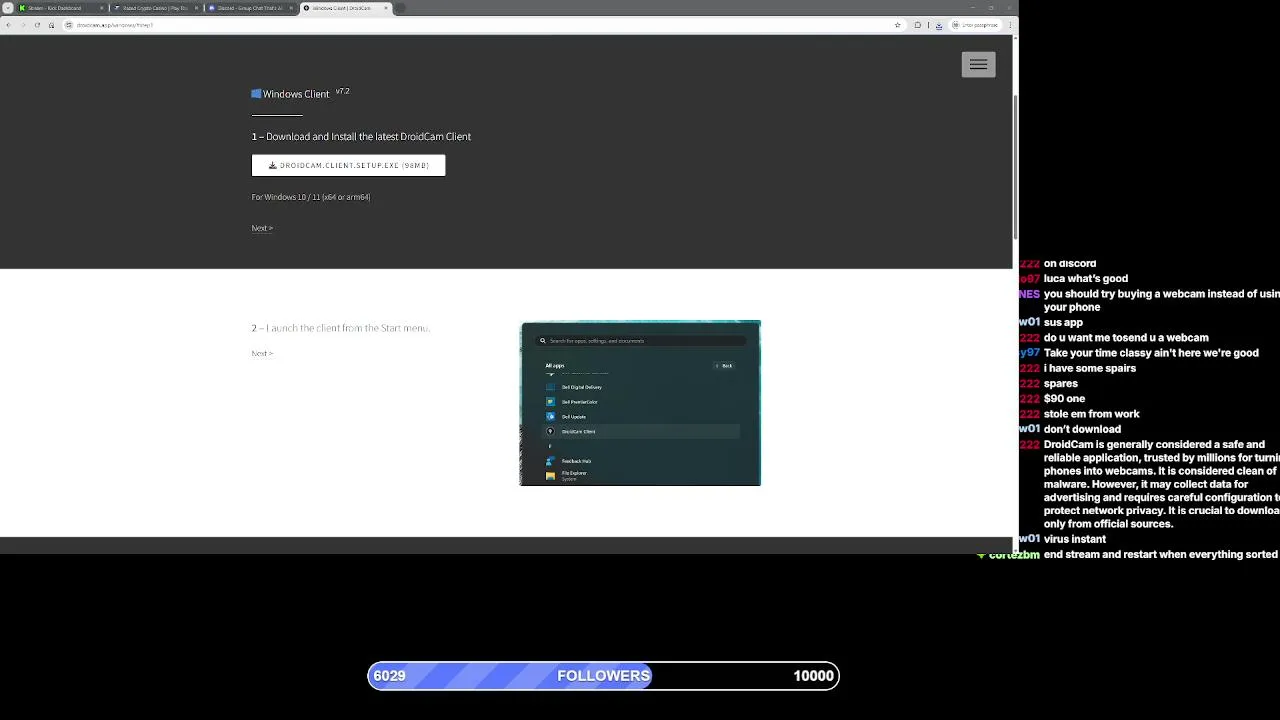Screen dimensions: 1280x720
Task: Click the 'sus app' chat message
Action: [1063, 322]
